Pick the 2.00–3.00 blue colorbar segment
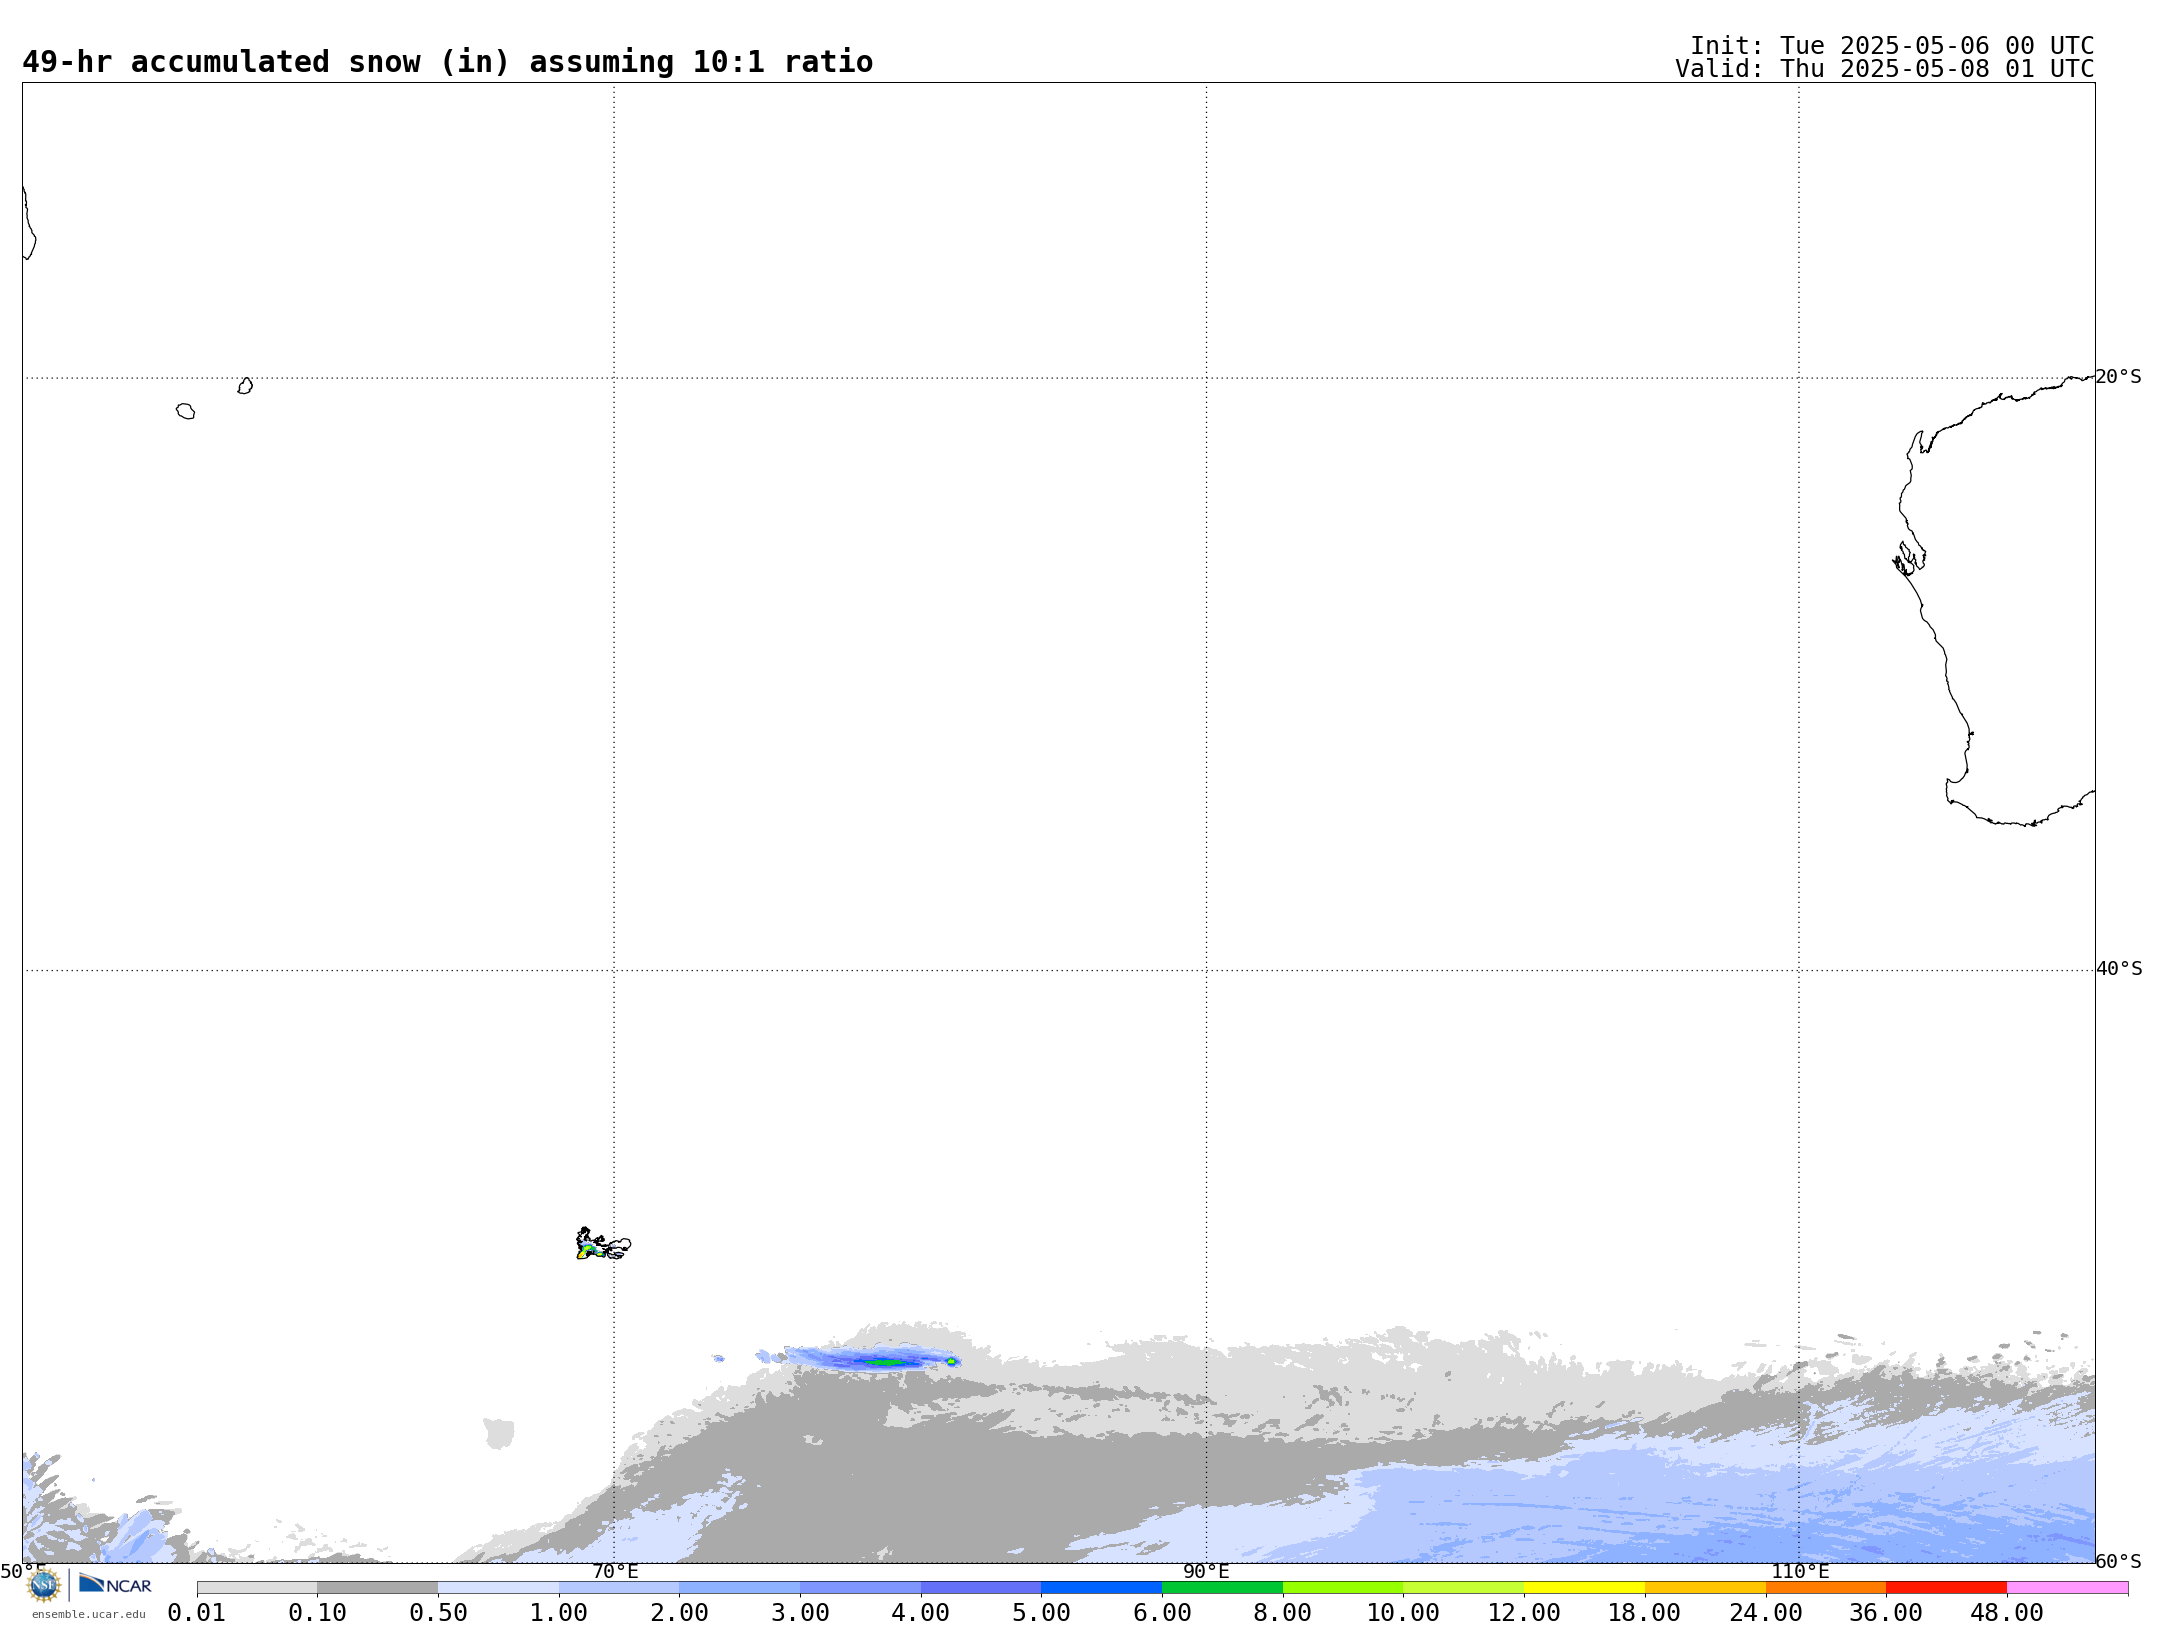Screen dimensions: 2160x1626 point(739,1588)
